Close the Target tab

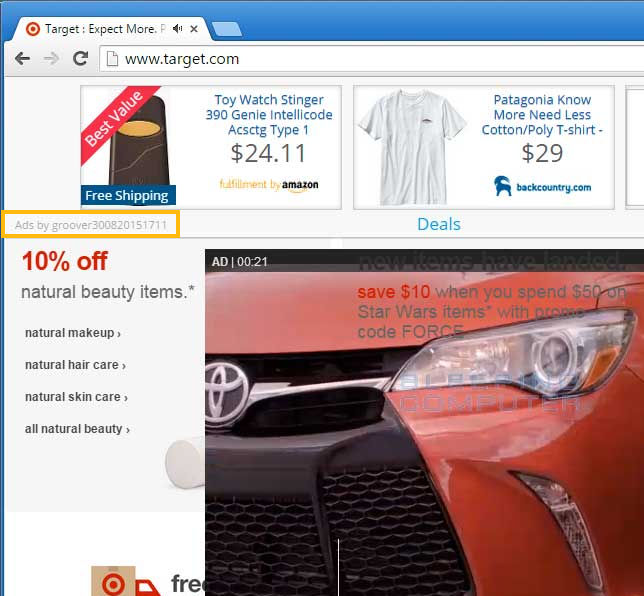click(194, 29)
